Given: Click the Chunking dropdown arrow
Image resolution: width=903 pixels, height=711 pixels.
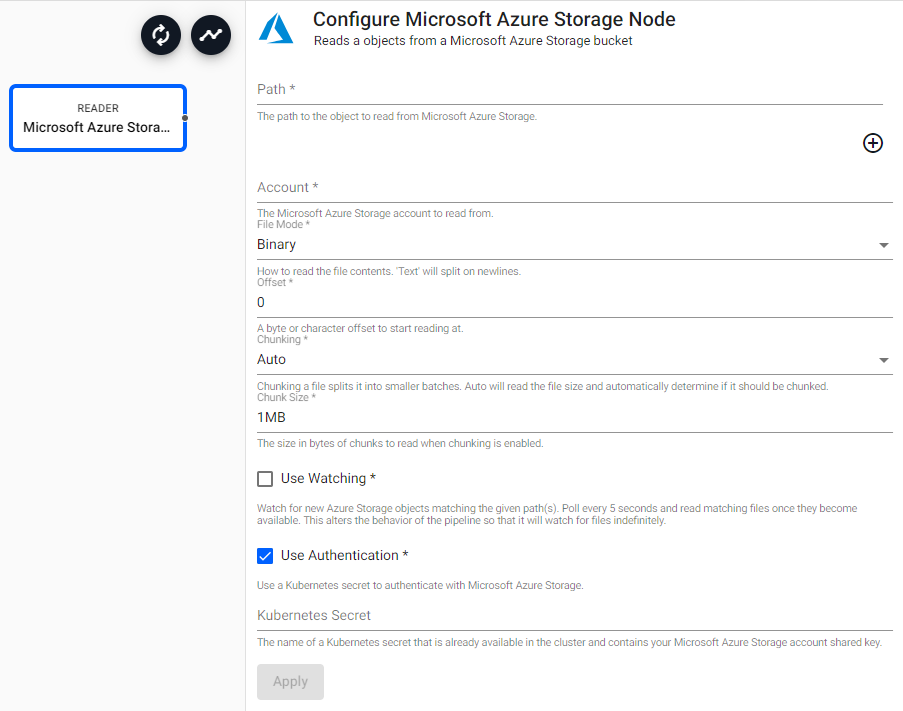Looking at the screenshot, I should (x=883, y=360).
